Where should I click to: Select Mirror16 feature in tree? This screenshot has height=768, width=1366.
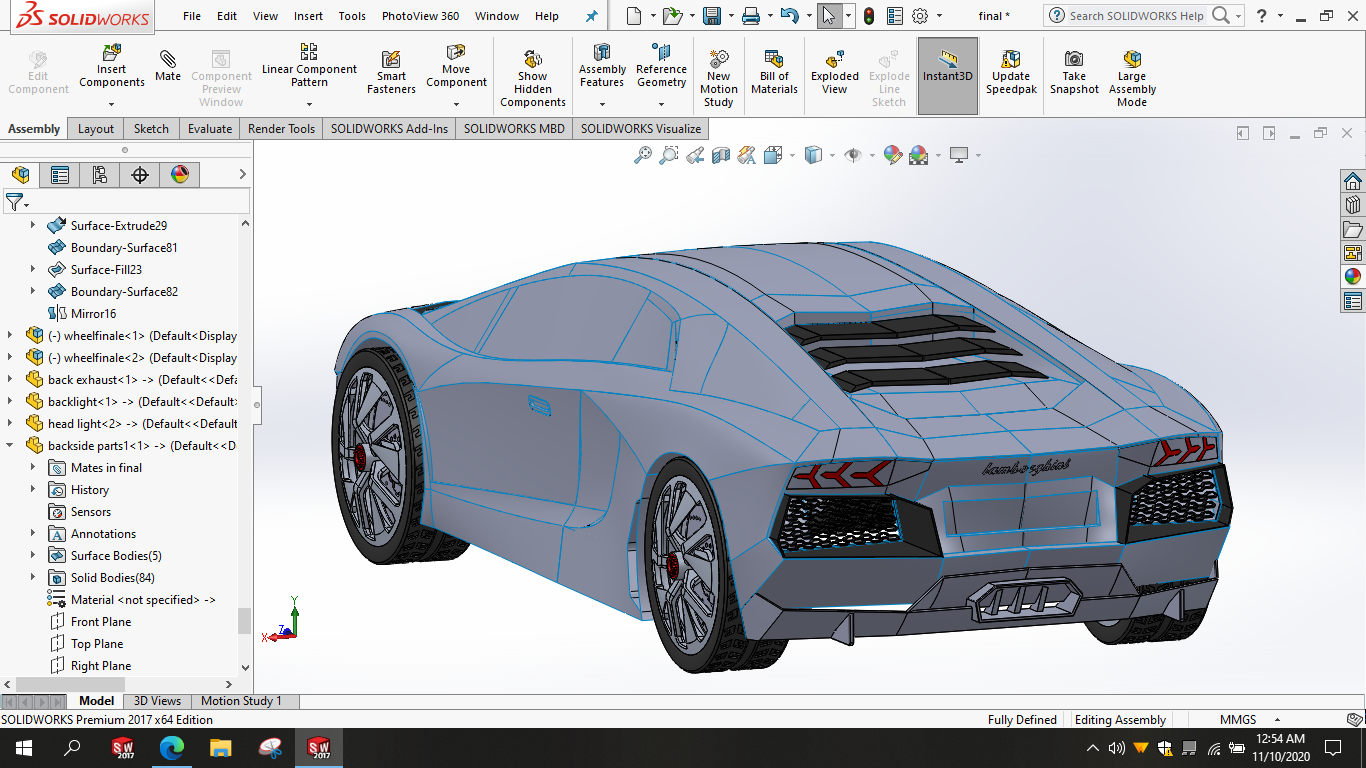93,314
